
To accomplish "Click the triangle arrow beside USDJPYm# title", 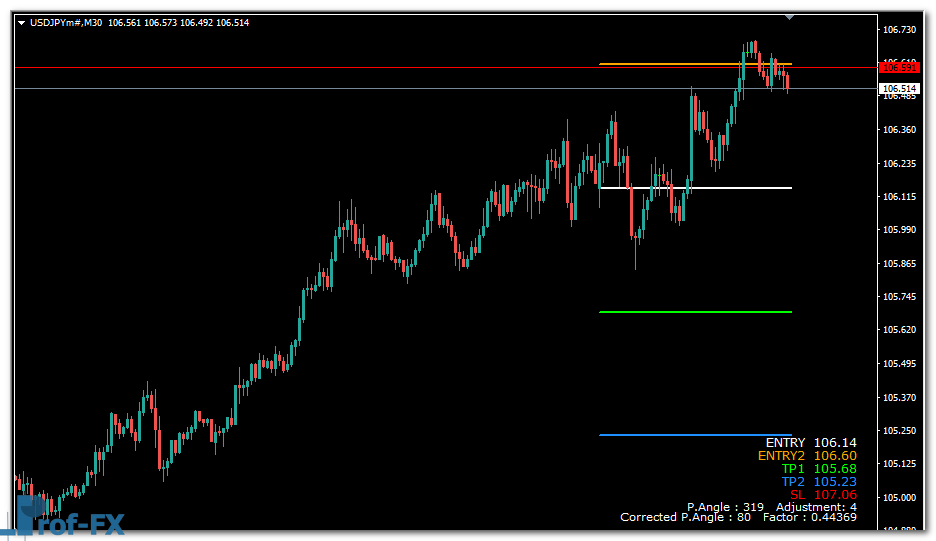I will click(x=21, y=22).
